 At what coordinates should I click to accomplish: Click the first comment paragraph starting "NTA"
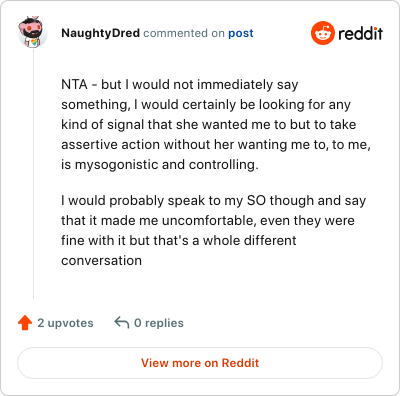click(216, 124)
